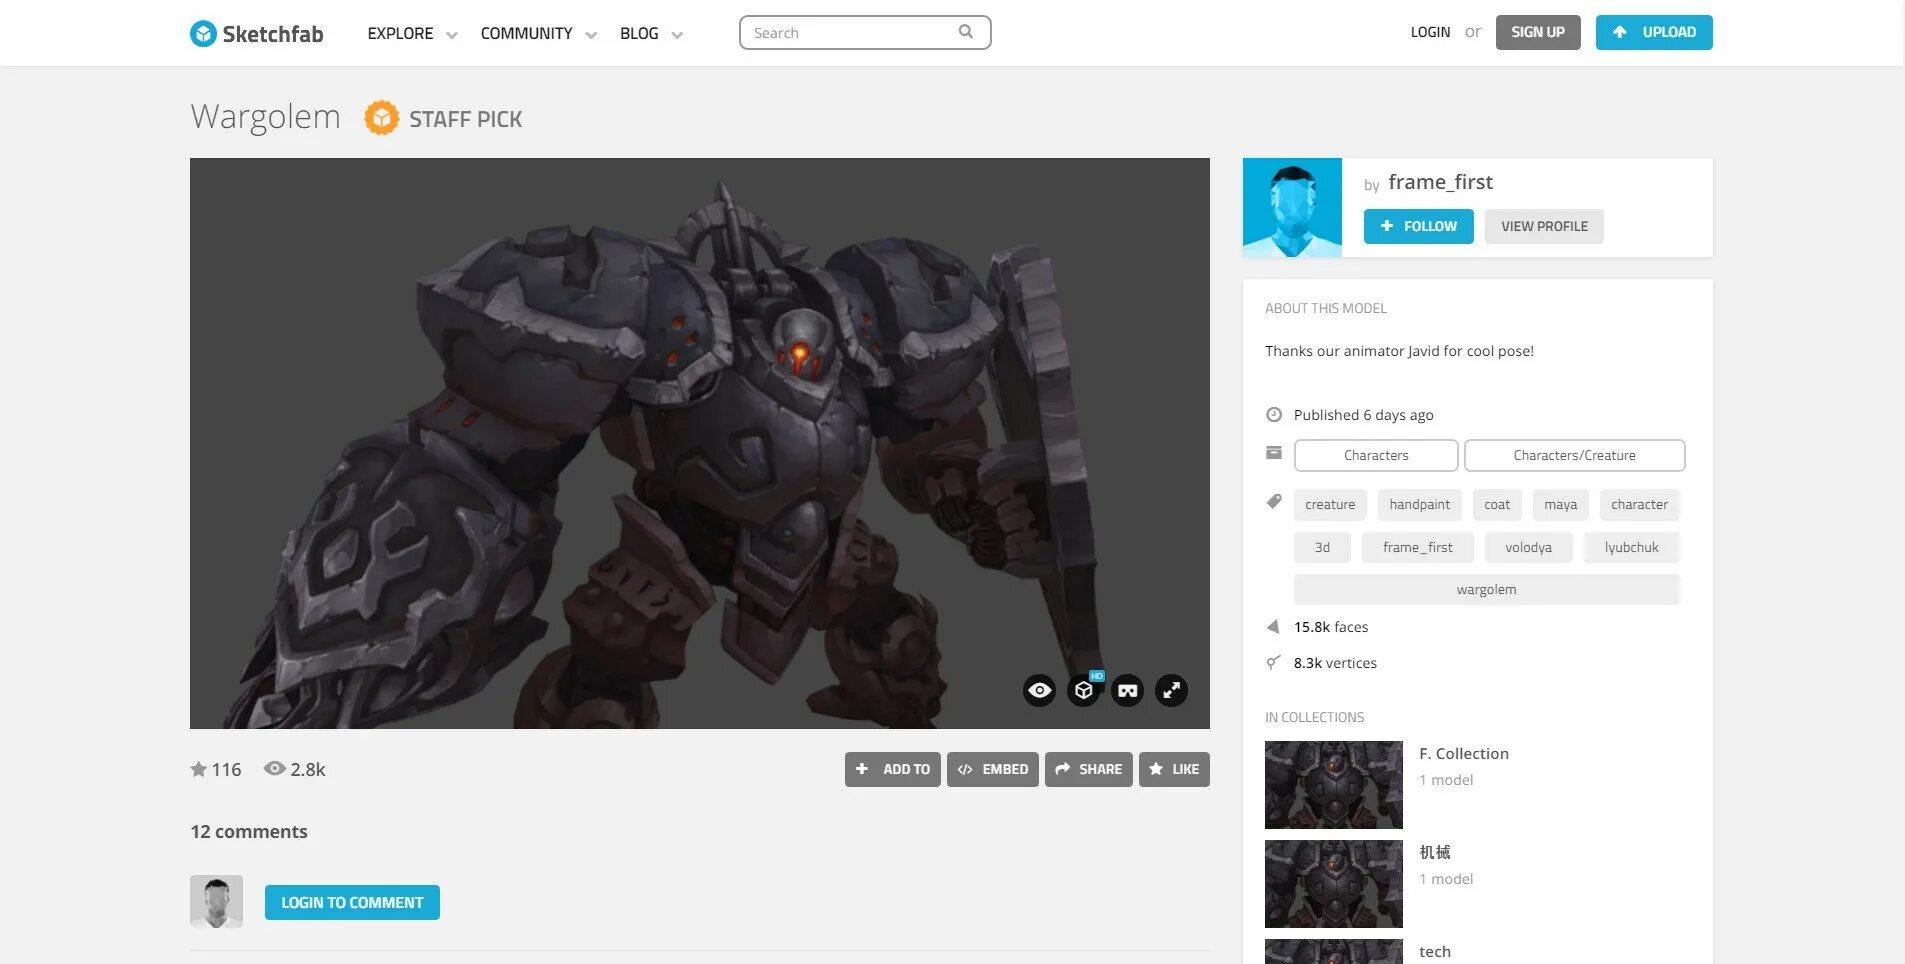The width and height of the screenshot is (1905, 964).
Task: Click the character tag
Action: click(1639, 505)
